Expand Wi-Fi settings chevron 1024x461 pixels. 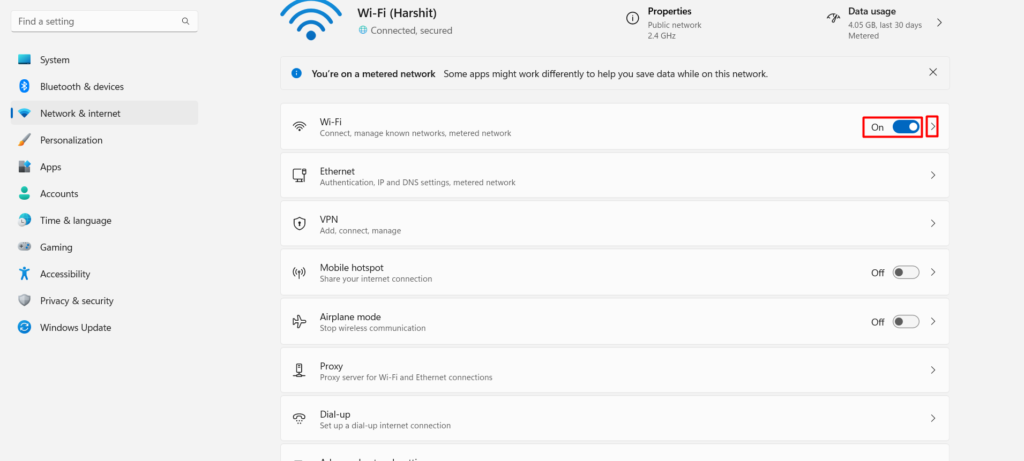pyautogui.click(x=933, y=127)
